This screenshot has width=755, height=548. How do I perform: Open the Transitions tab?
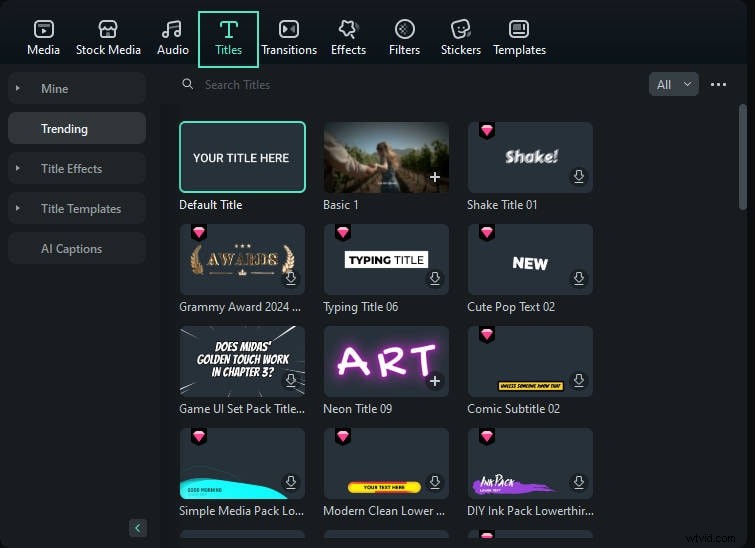[289, 39]
